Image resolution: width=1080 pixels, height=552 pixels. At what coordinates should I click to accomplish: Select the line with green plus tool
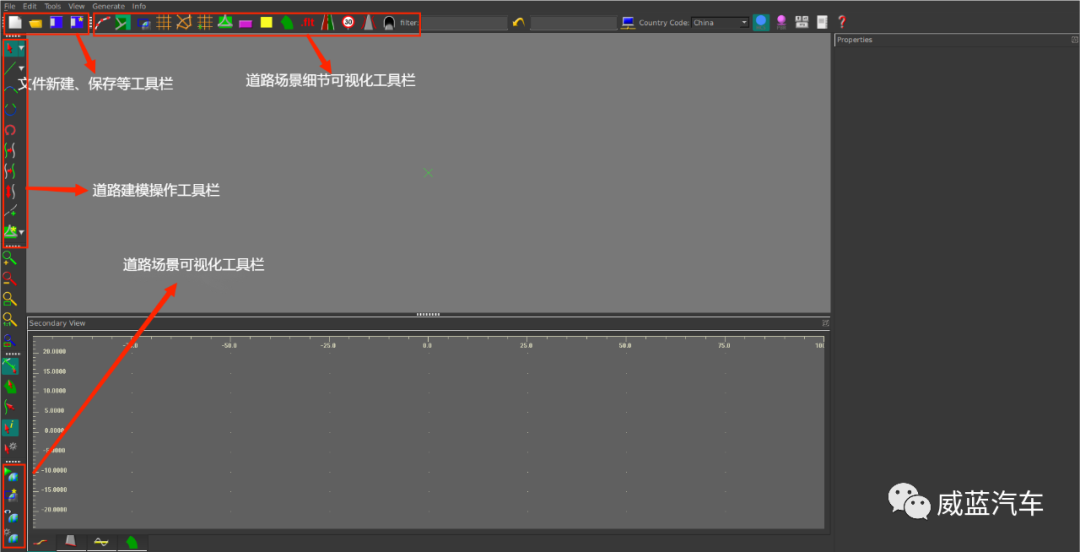10,212
